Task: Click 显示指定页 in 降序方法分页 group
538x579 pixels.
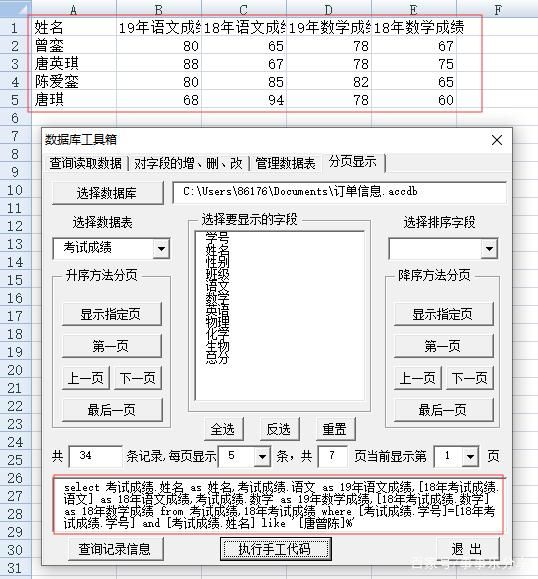Action: 443,314
